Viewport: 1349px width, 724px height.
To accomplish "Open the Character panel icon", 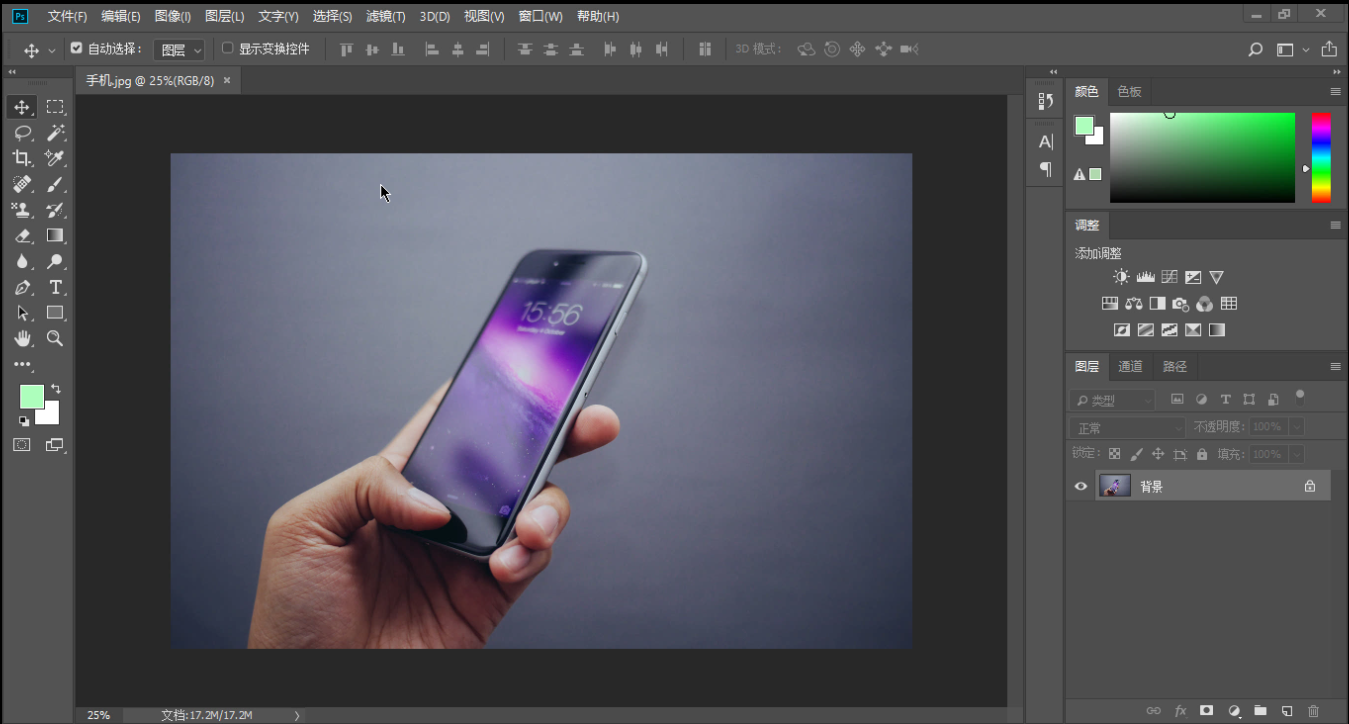I will [x=1046, y=142].
